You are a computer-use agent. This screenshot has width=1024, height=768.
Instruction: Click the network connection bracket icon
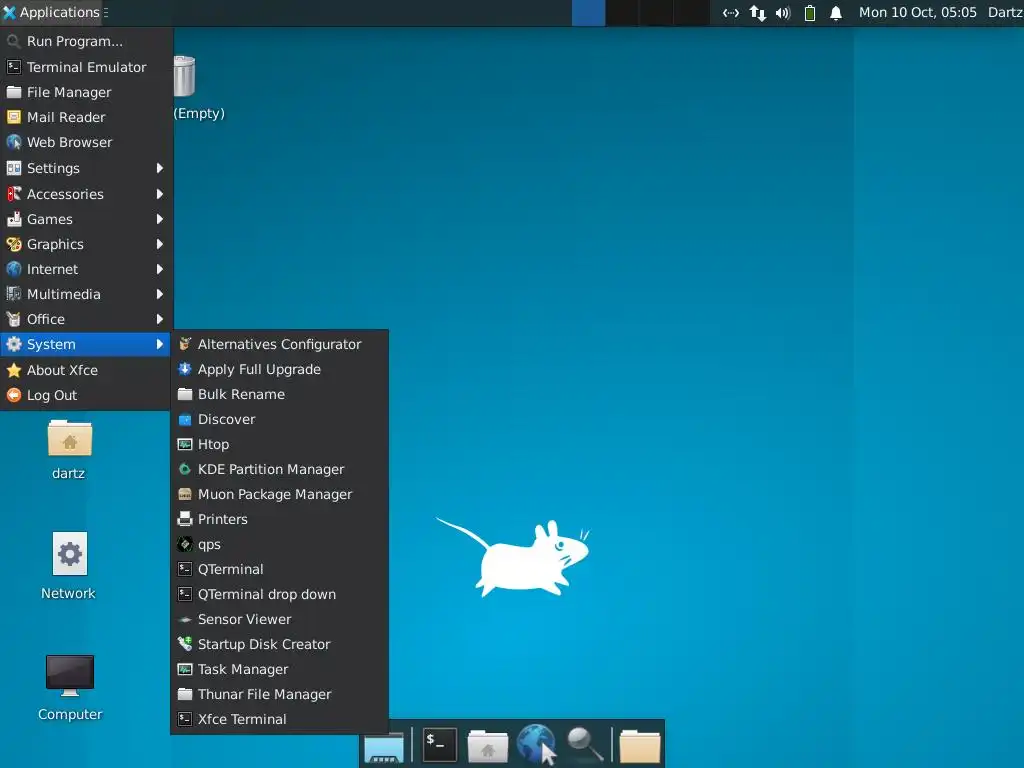(731, 12)
